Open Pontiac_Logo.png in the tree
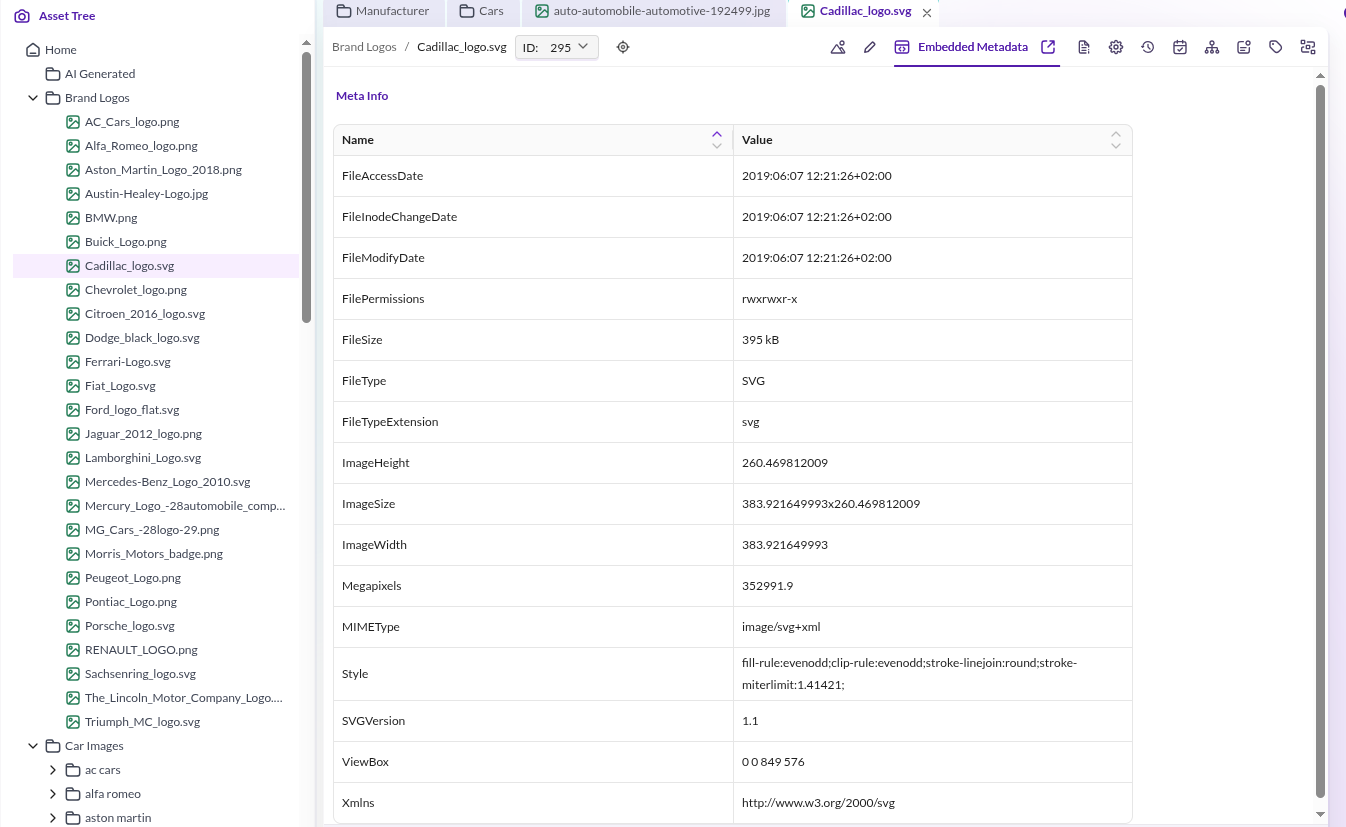 click(131, 602)
